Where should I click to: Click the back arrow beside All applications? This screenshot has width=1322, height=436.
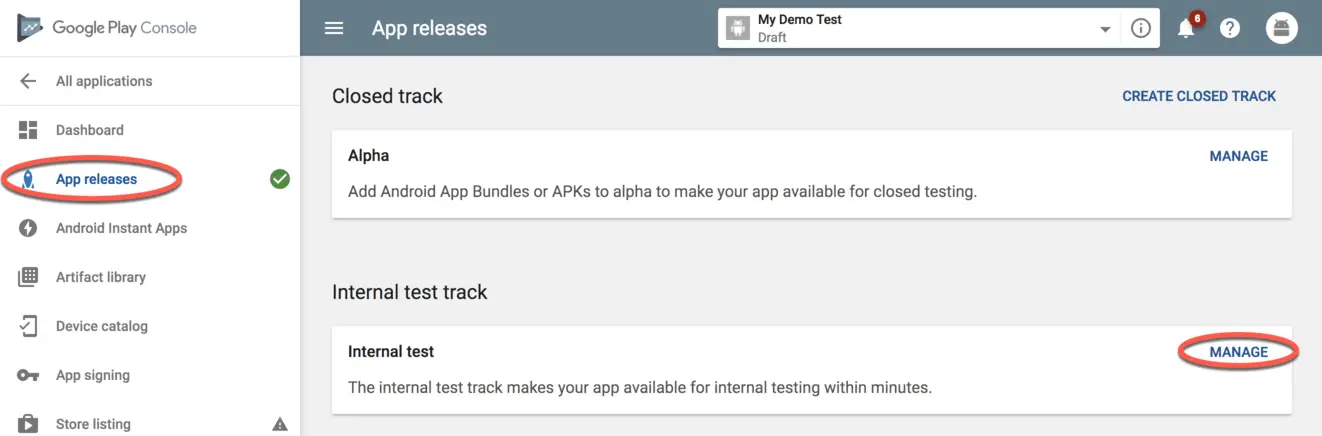tap(28, 81)
